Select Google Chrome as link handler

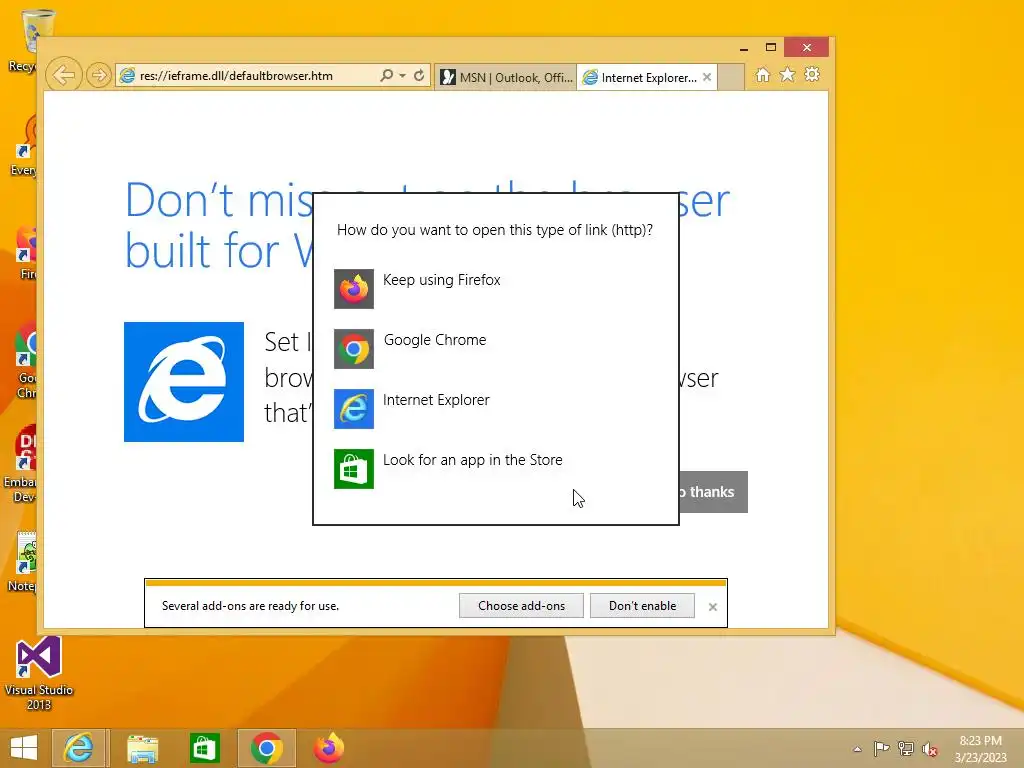[496, 348]
